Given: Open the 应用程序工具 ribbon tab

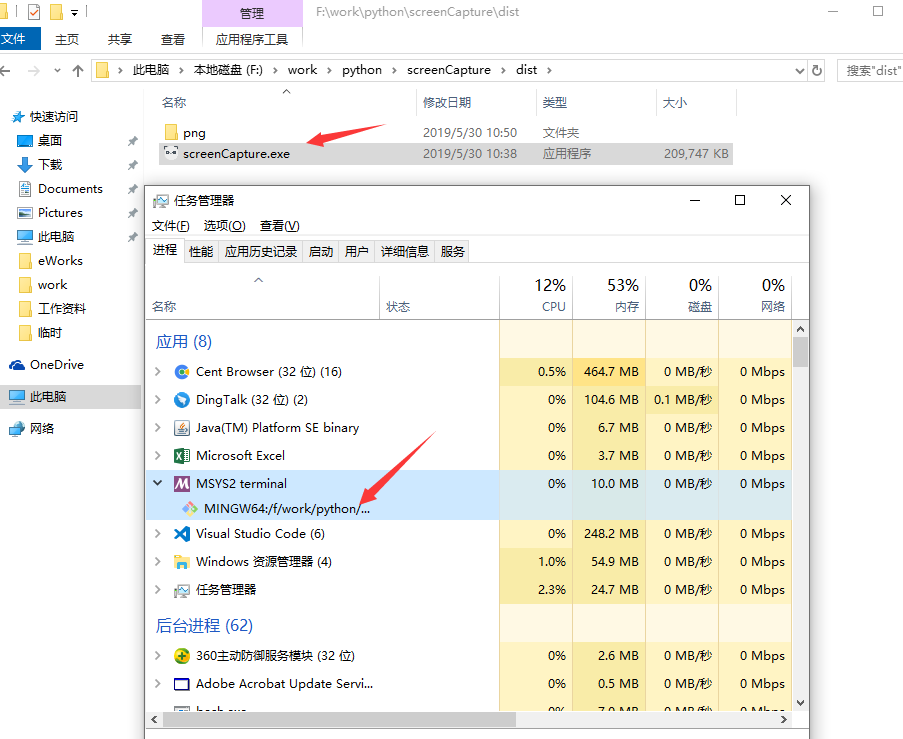Looking at the screenshot, I should click(x=252, y=39).
